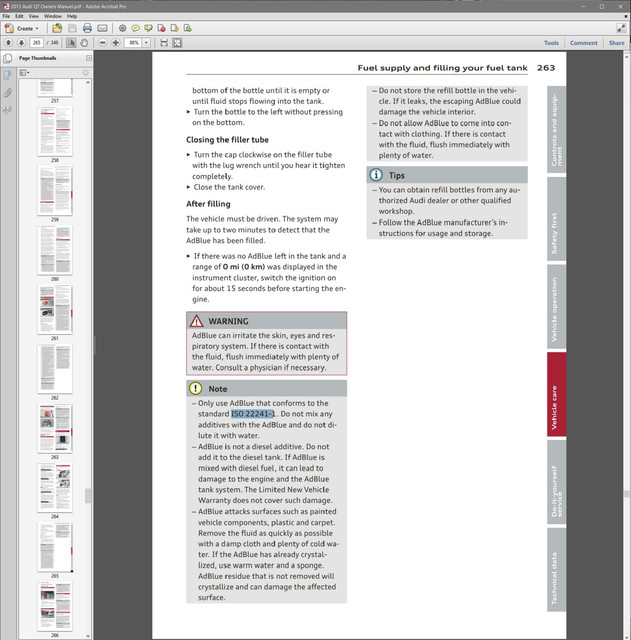Open the Attachments paperclip panel icon

point(7,93)
